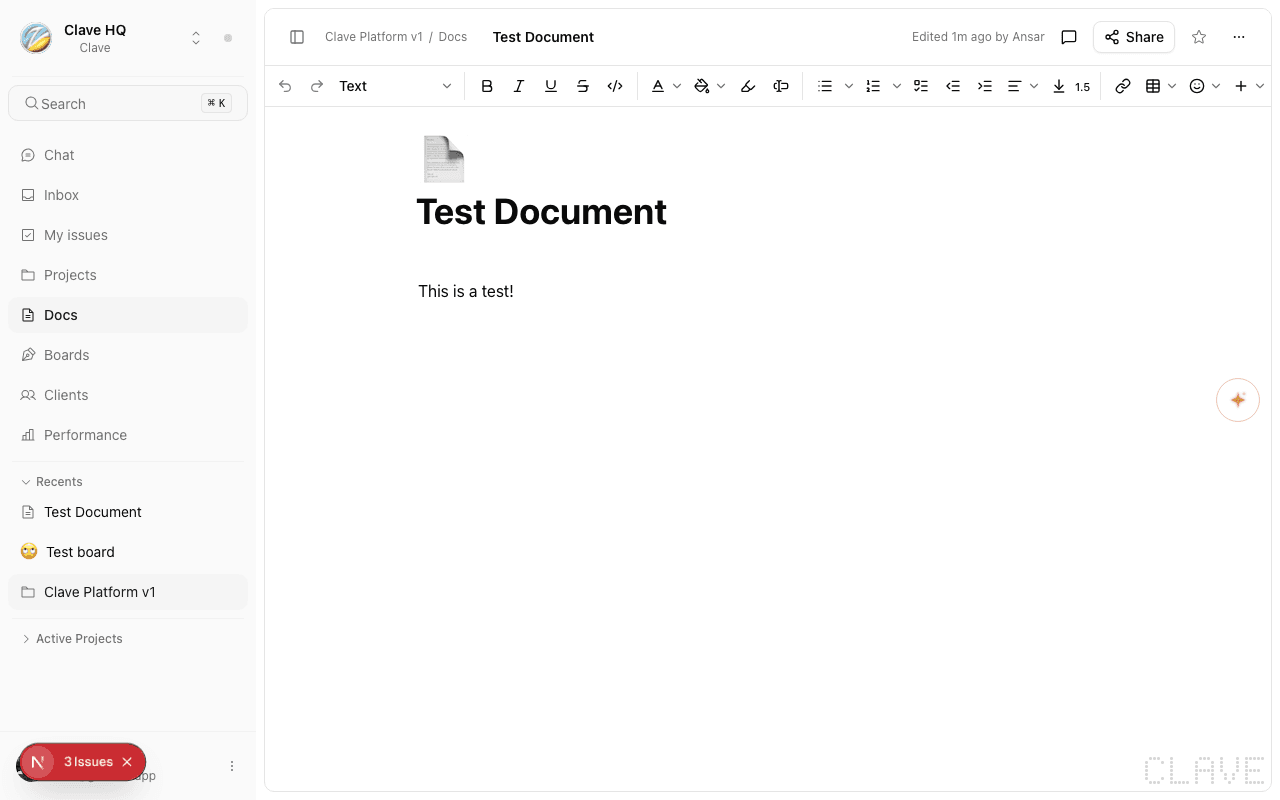Share the Test Document
Image resolution: width=1280 pixels, height=800 pixels.
1133,37
